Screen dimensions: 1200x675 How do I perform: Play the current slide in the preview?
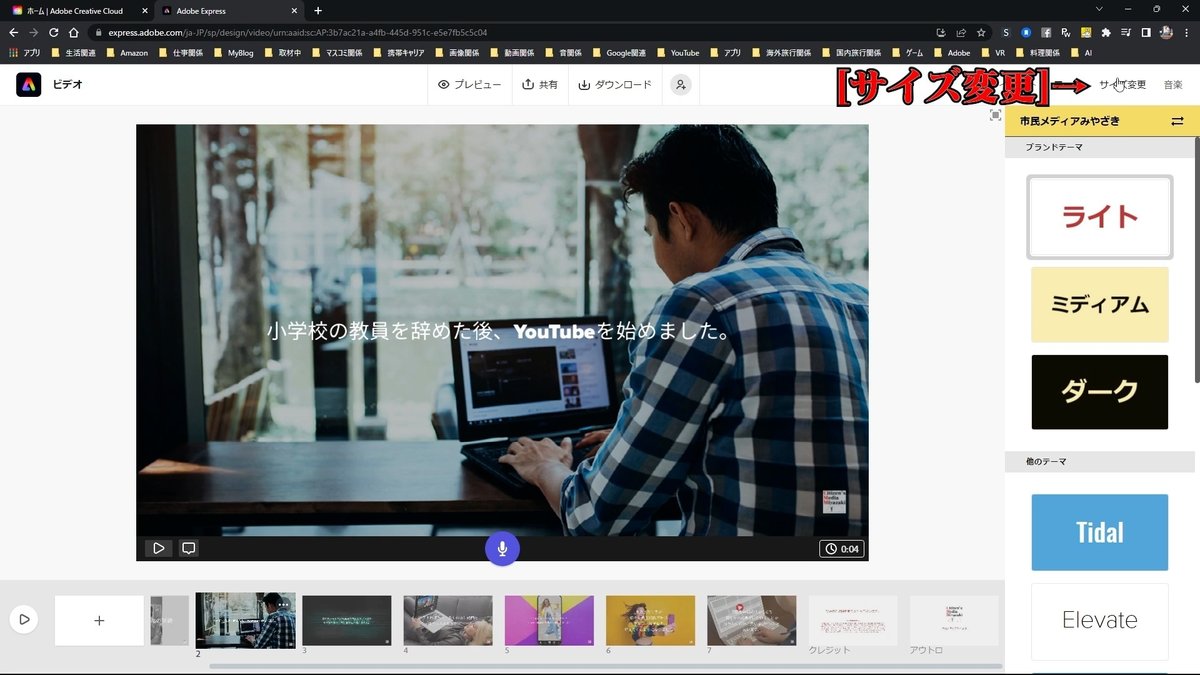pyautogui.click(x=158, y=548)
